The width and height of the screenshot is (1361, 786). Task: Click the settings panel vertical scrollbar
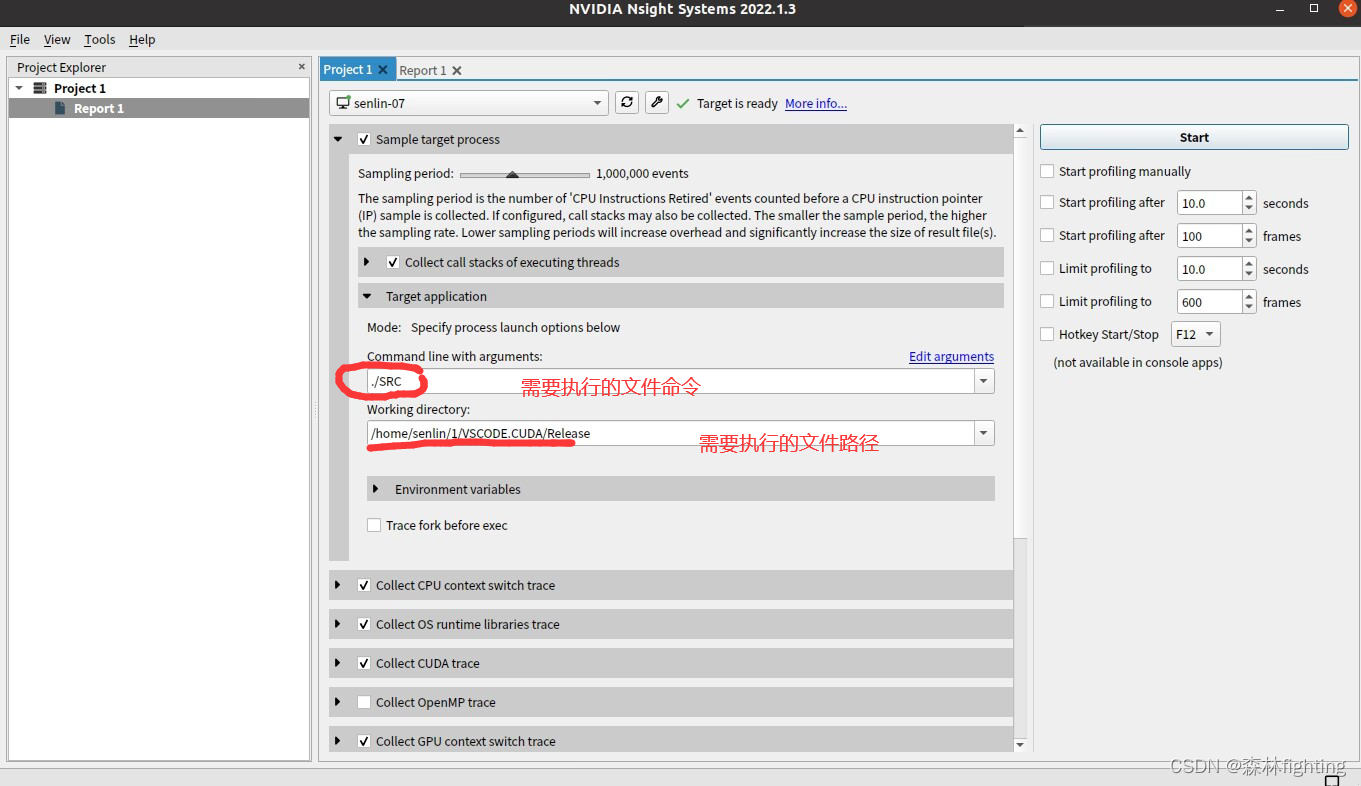pyautogui.click(x=1020, y=338)
